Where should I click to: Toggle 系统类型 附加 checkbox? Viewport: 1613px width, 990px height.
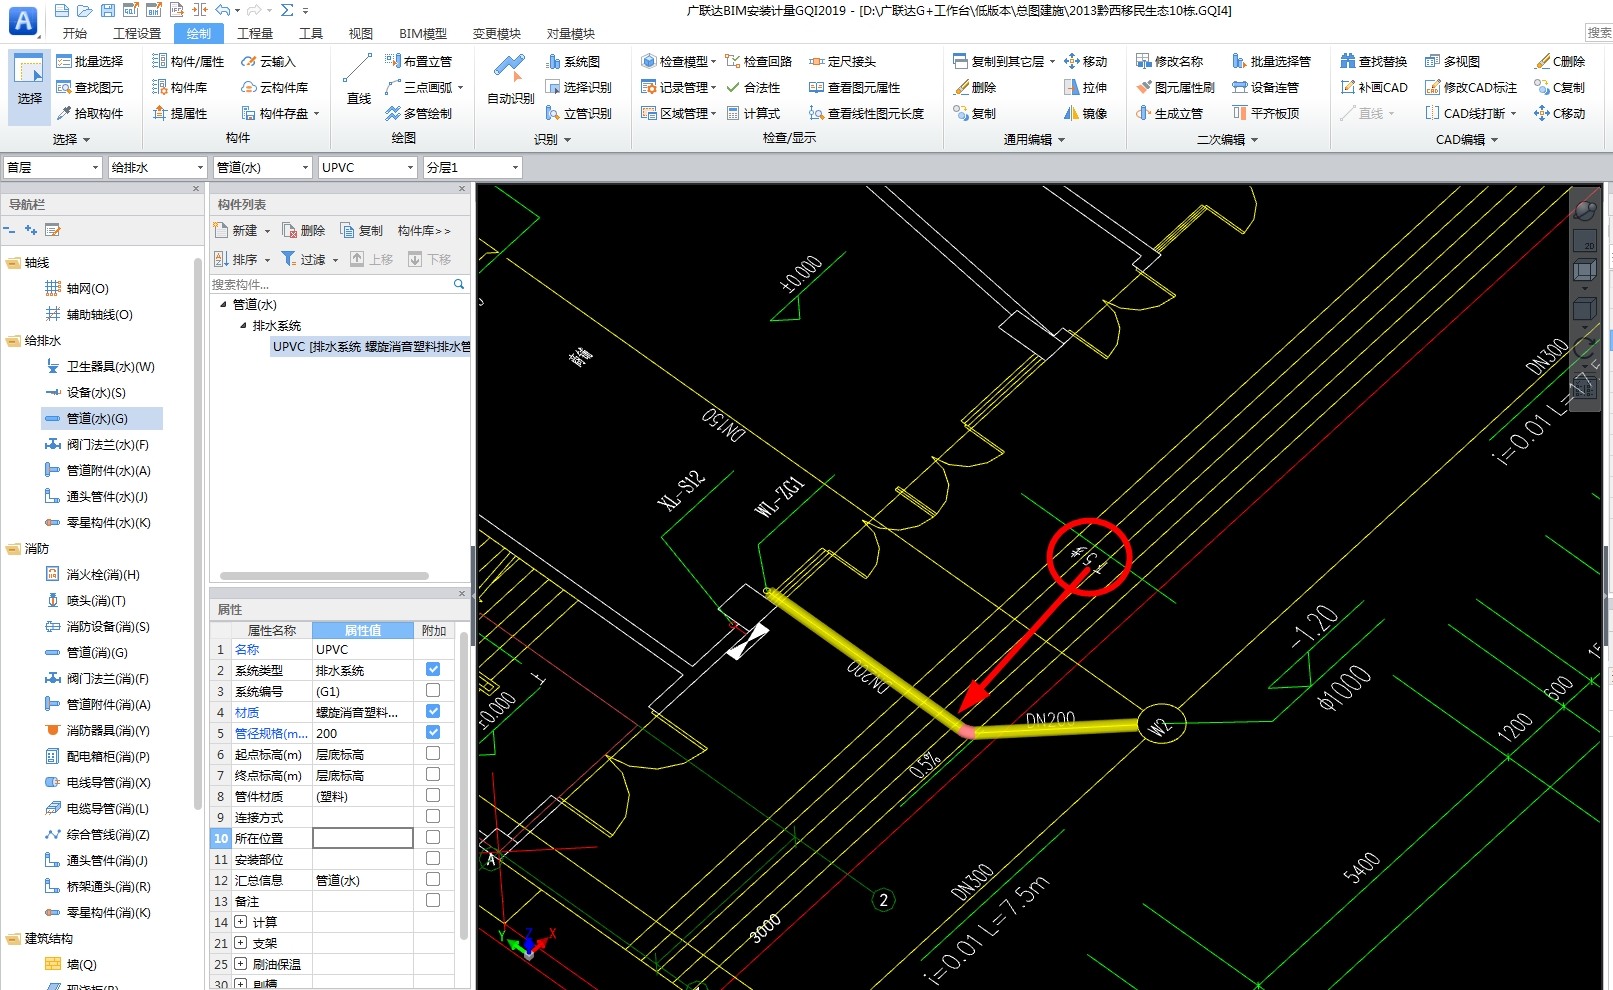pyautogui.click(x=433, y=669)
